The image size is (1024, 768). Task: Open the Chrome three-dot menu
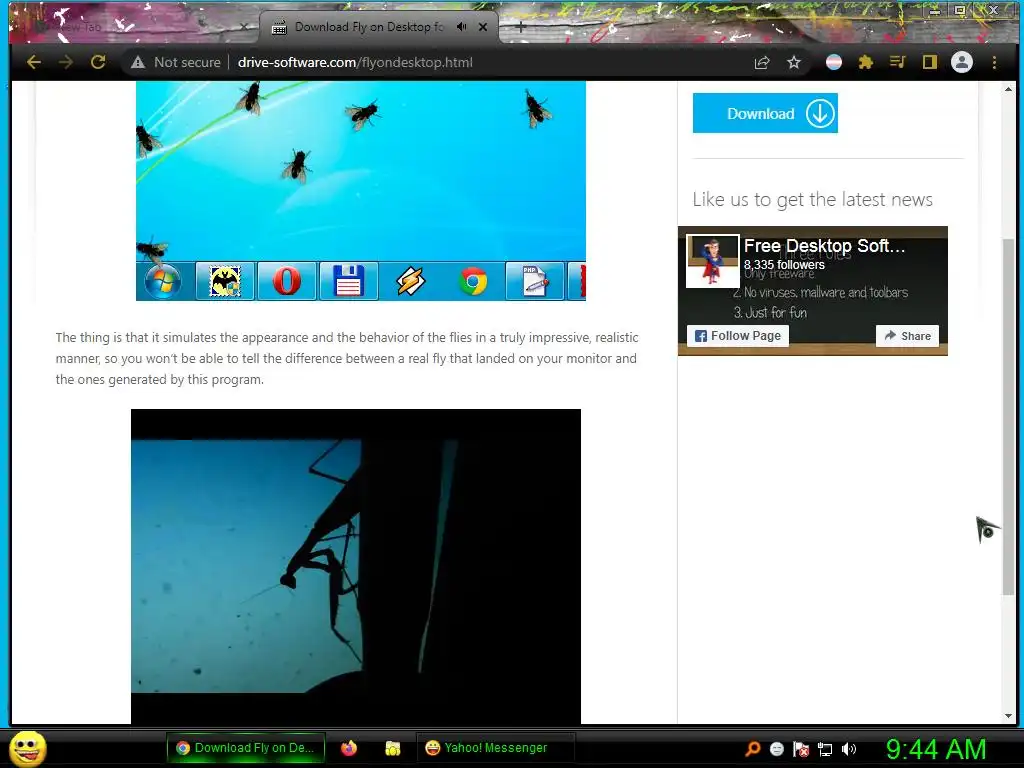(x=994, y=62)
